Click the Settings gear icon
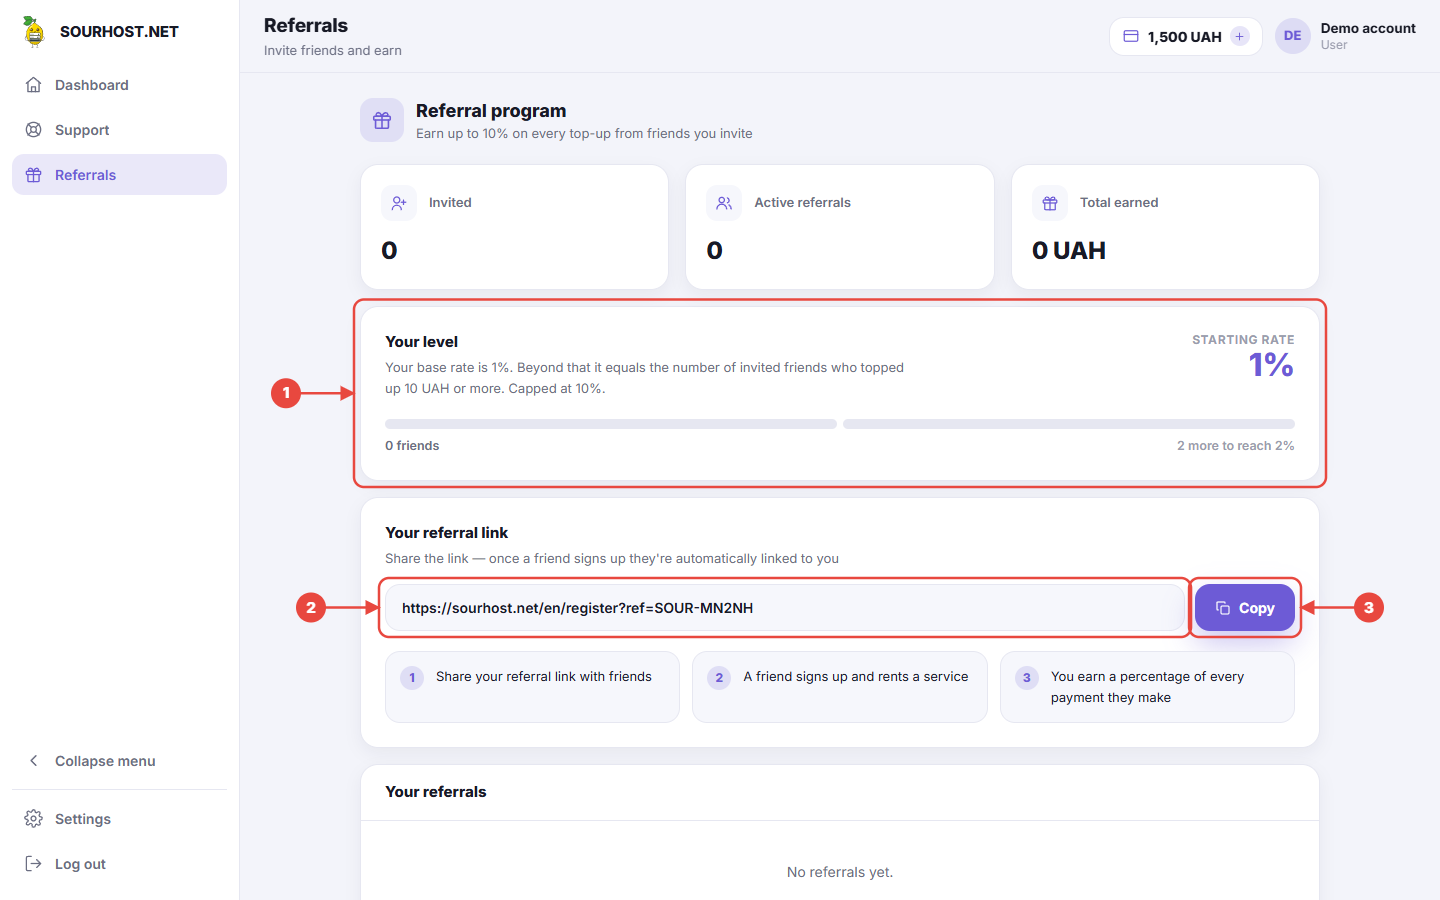This screenshot has height=900, width=1440. point(34,819)
